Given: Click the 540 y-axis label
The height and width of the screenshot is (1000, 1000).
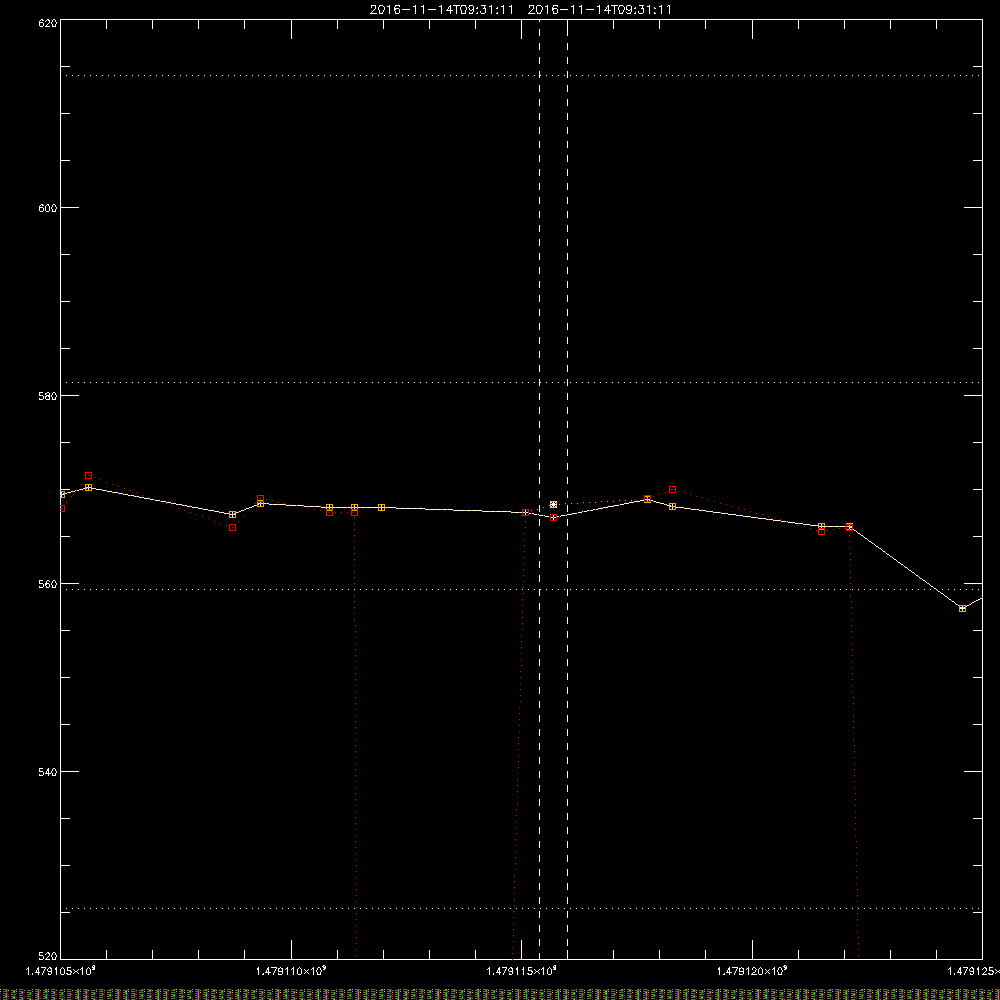Looking at the screenshot, I should [x=48, y=772].
